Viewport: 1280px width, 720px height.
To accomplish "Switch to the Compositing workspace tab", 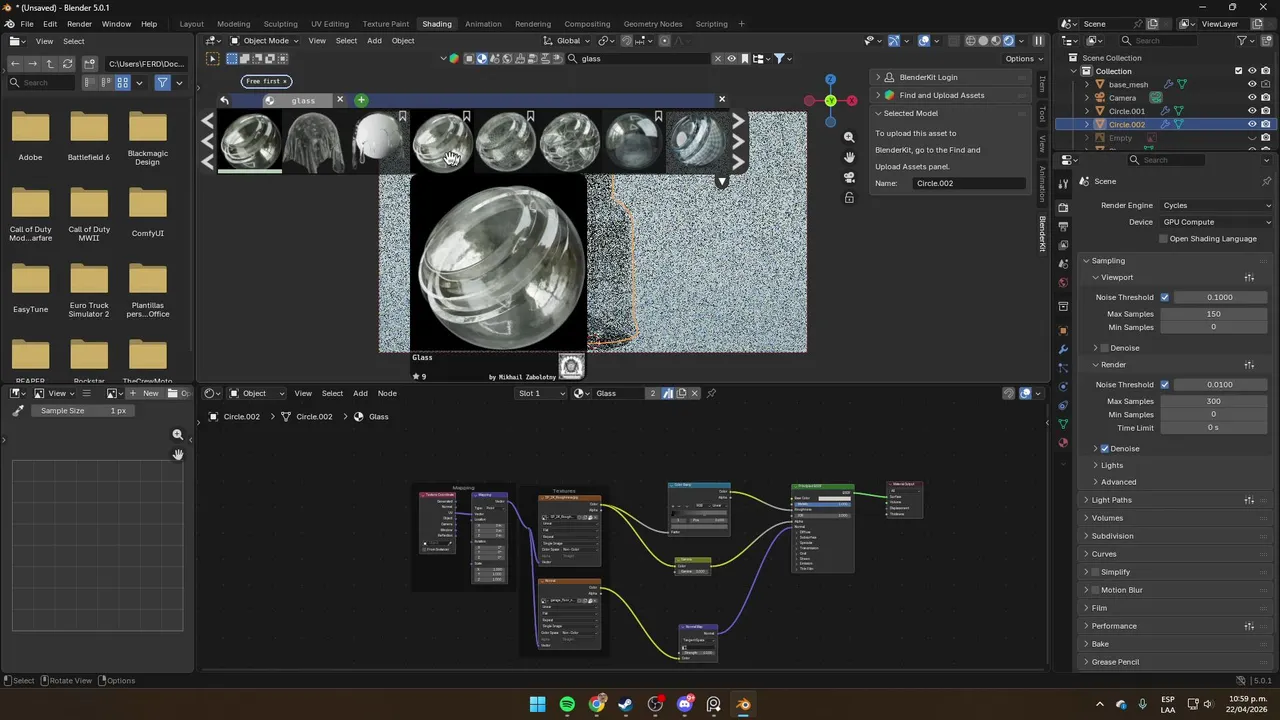I will click(587, 24).
